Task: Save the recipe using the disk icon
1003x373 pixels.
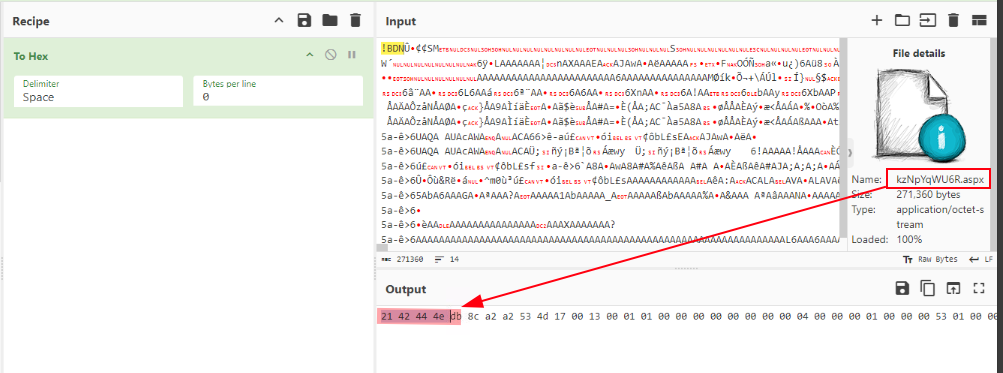Action: click(x=304, y=20)
